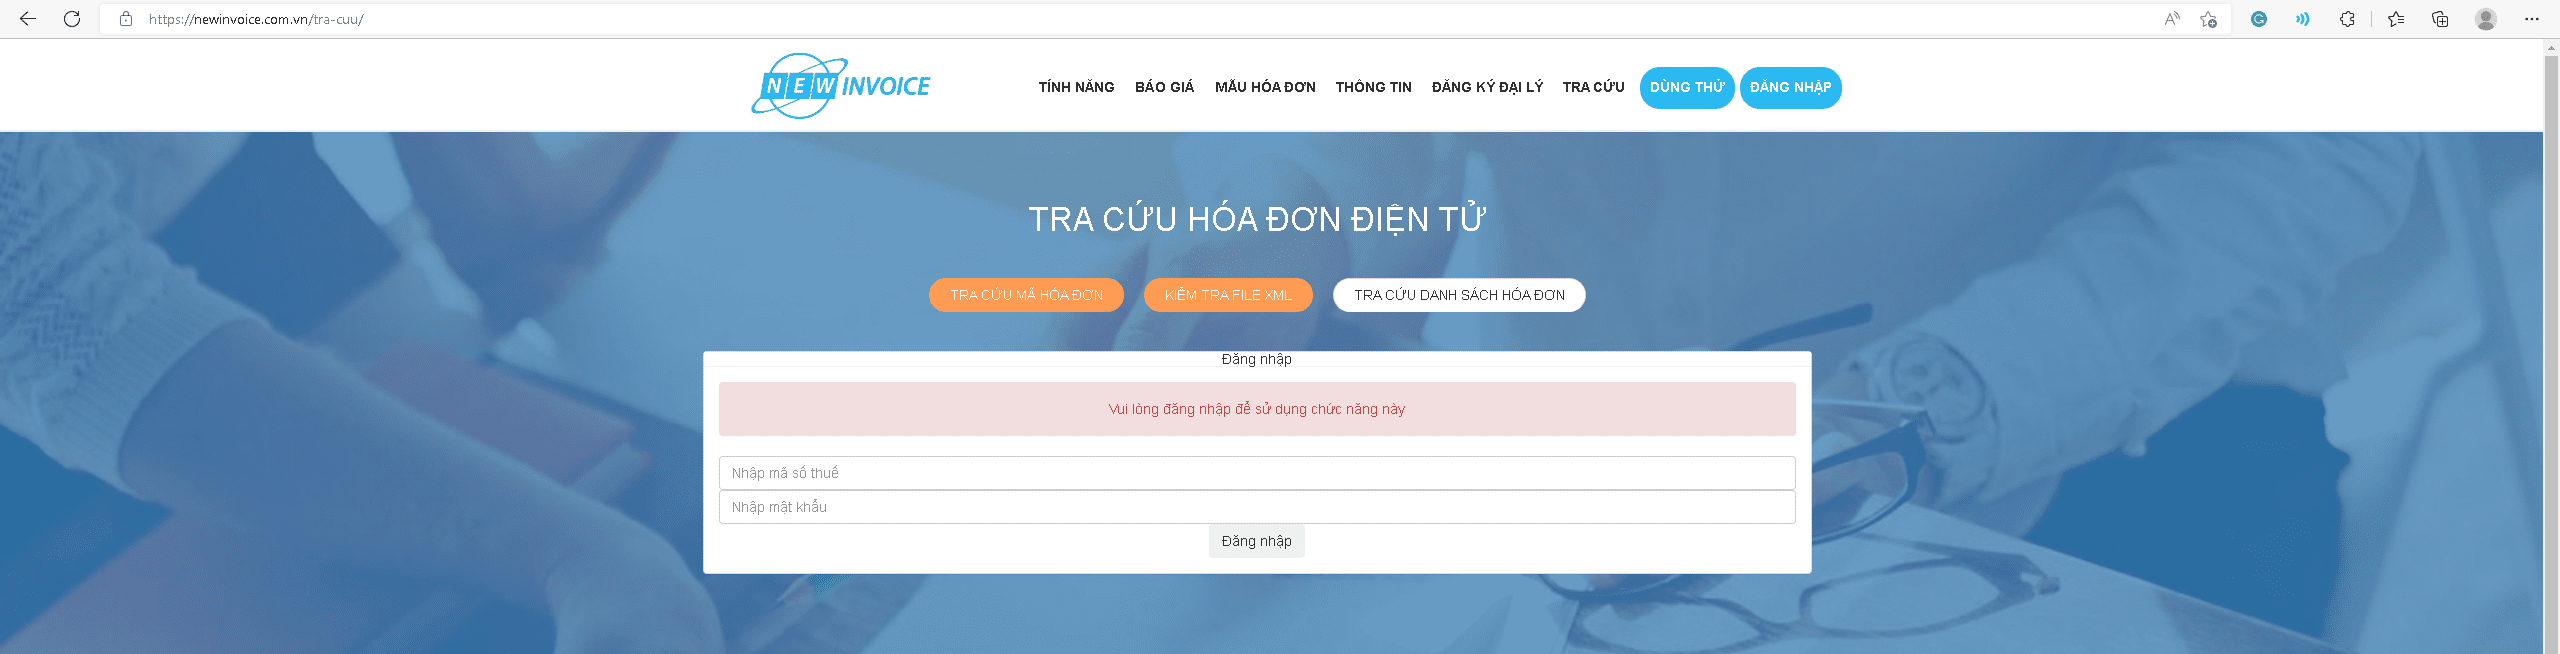This screenshot has width=2560, height=654.
Task: Click the blue sound-wave extension icon
Action: pos(2303,19)
